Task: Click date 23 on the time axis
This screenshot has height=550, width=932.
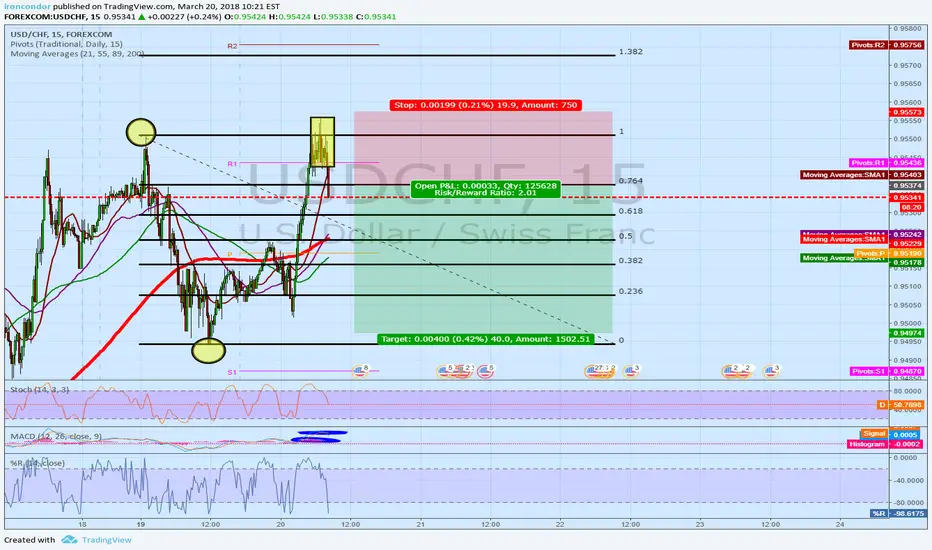Action: point(700,524)
